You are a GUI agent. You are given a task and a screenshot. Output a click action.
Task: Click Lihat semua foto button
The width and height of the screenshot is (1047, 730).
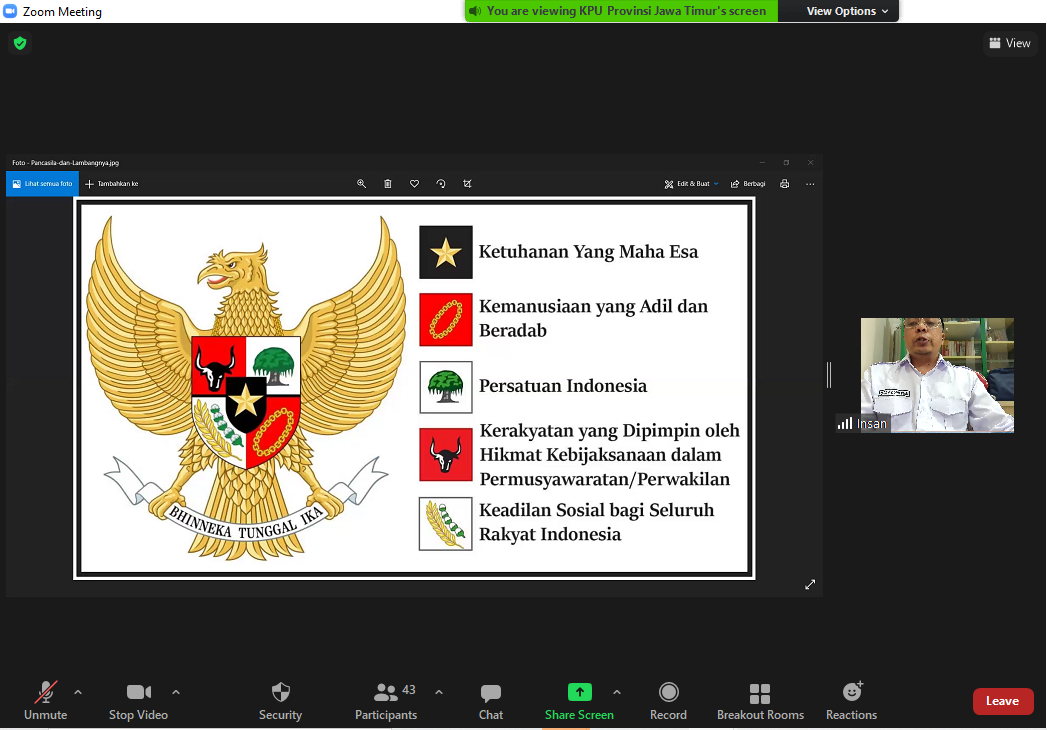click(42, 184)
